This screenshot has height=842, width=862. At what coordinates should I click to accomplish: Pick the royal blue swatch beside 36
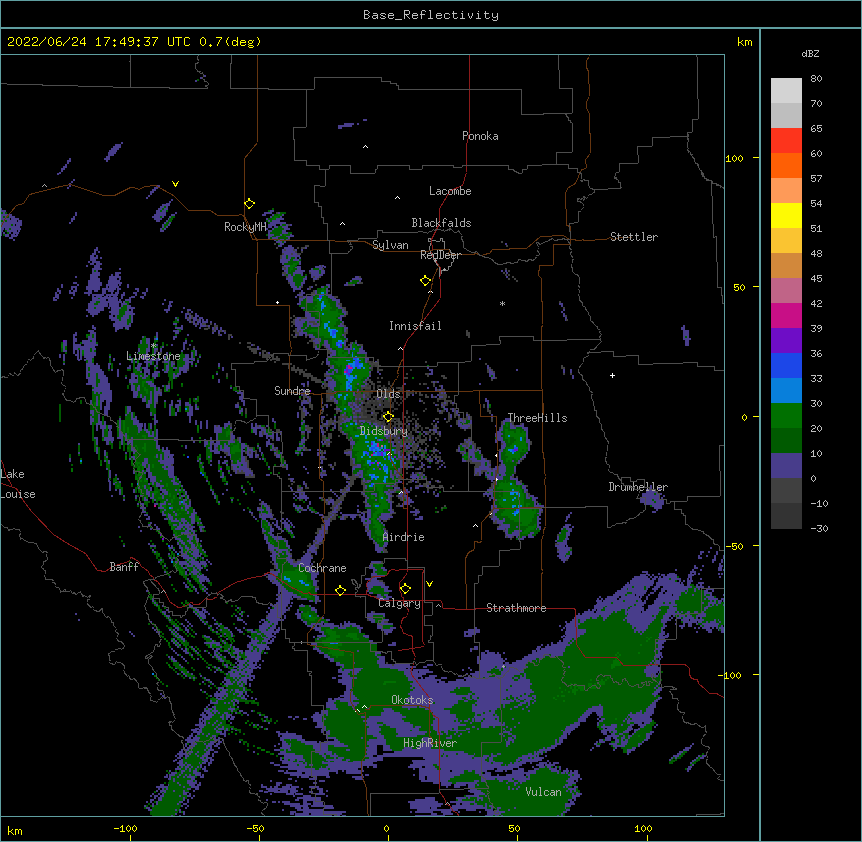coord(786,365)
